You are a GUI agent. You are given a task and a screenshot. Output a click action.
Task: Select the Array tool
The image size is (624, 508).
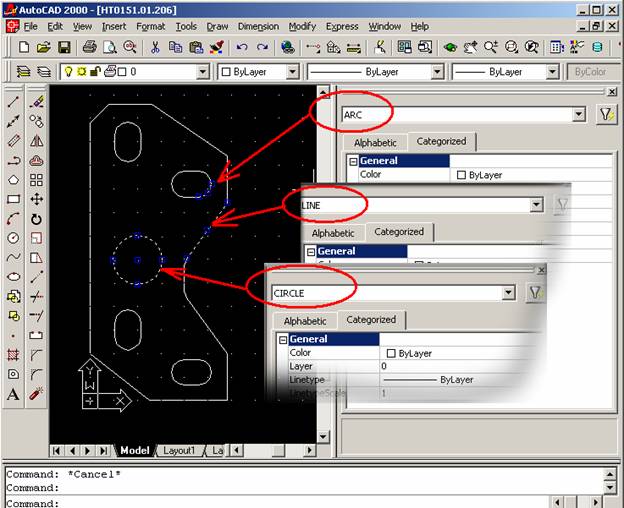coord(36,180)
